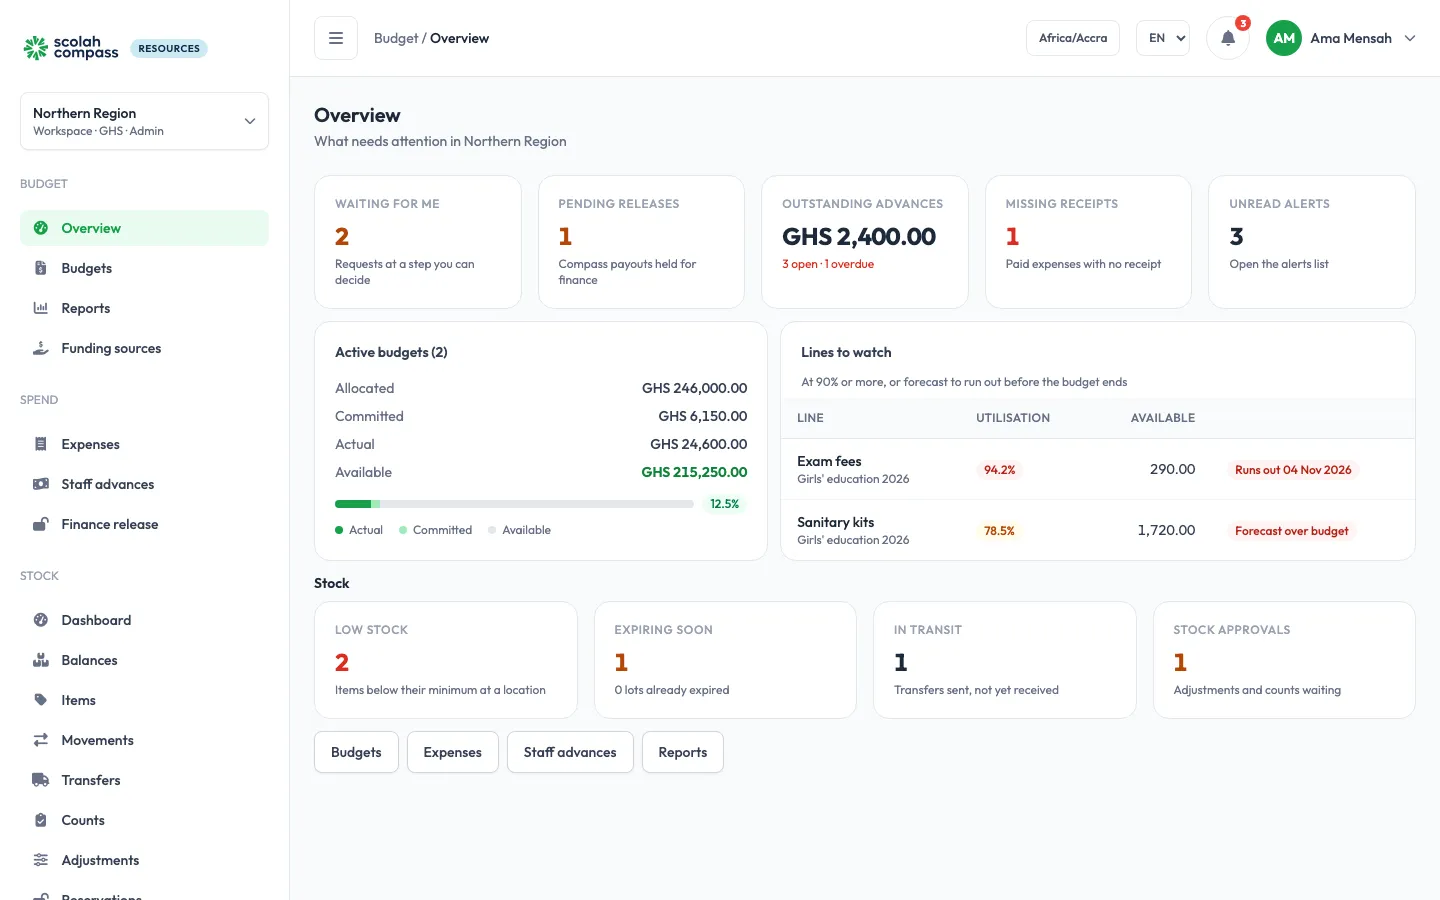The image size is (1440, 900).
Task: Click the Reports shortcut button below Stock
Action: (683, 752)
